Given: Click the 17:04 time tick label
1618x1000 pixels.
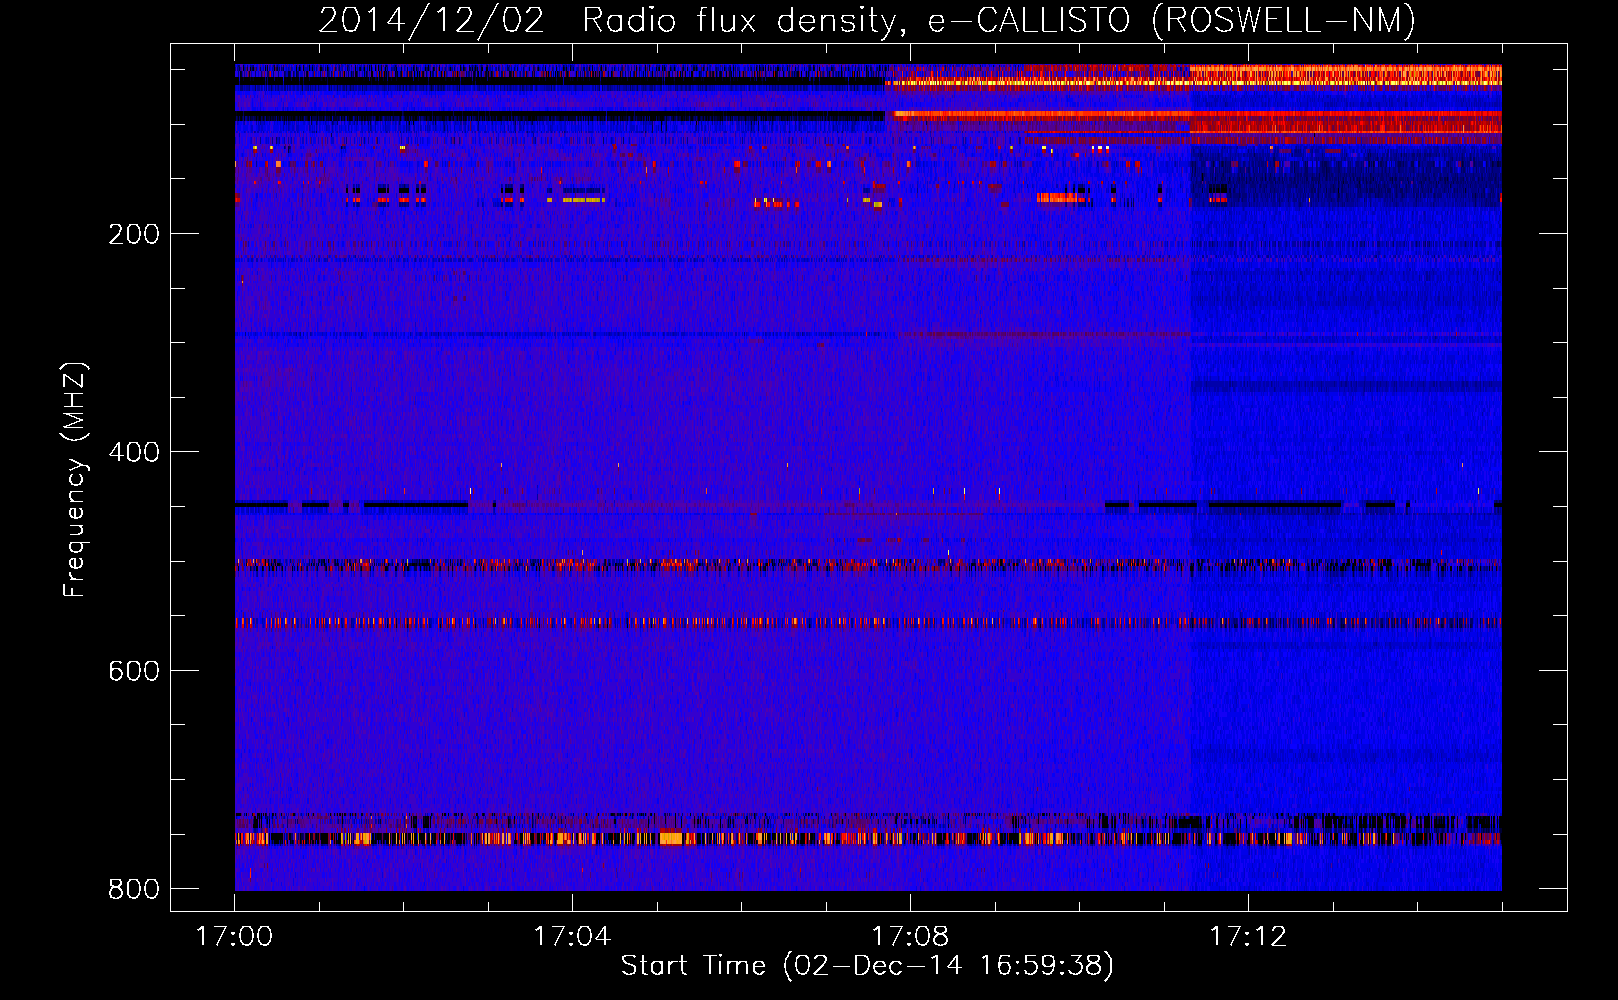Looking at the screenshot, I should pos(572,937).
